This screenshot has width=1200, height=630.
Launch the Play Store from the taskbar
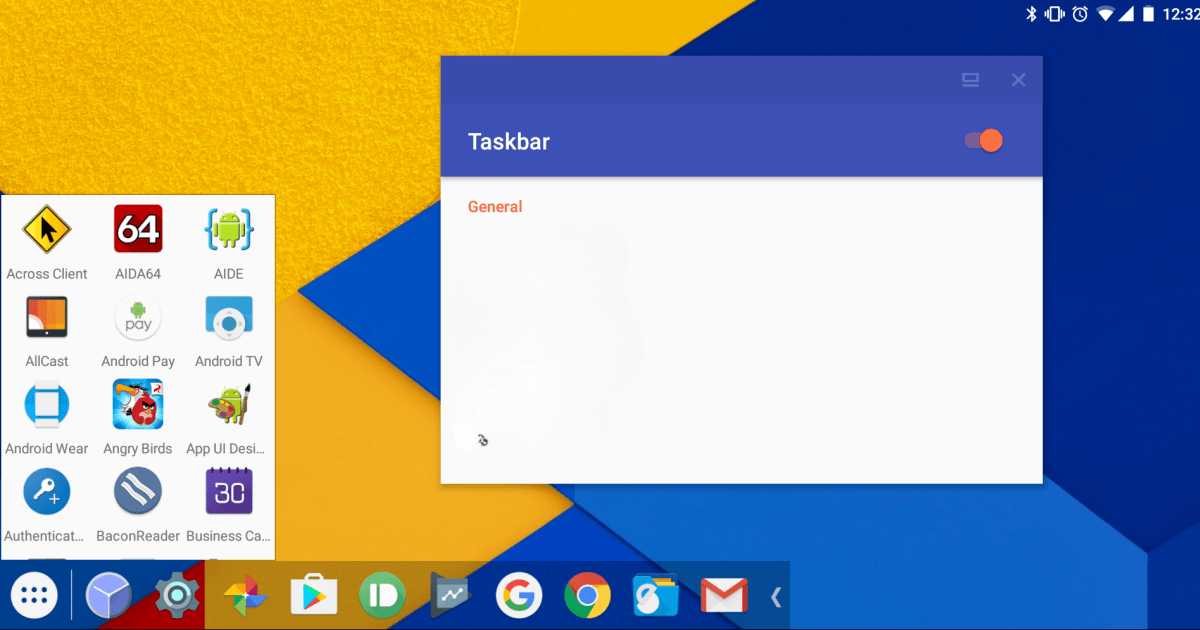click(x=313, y=595)
